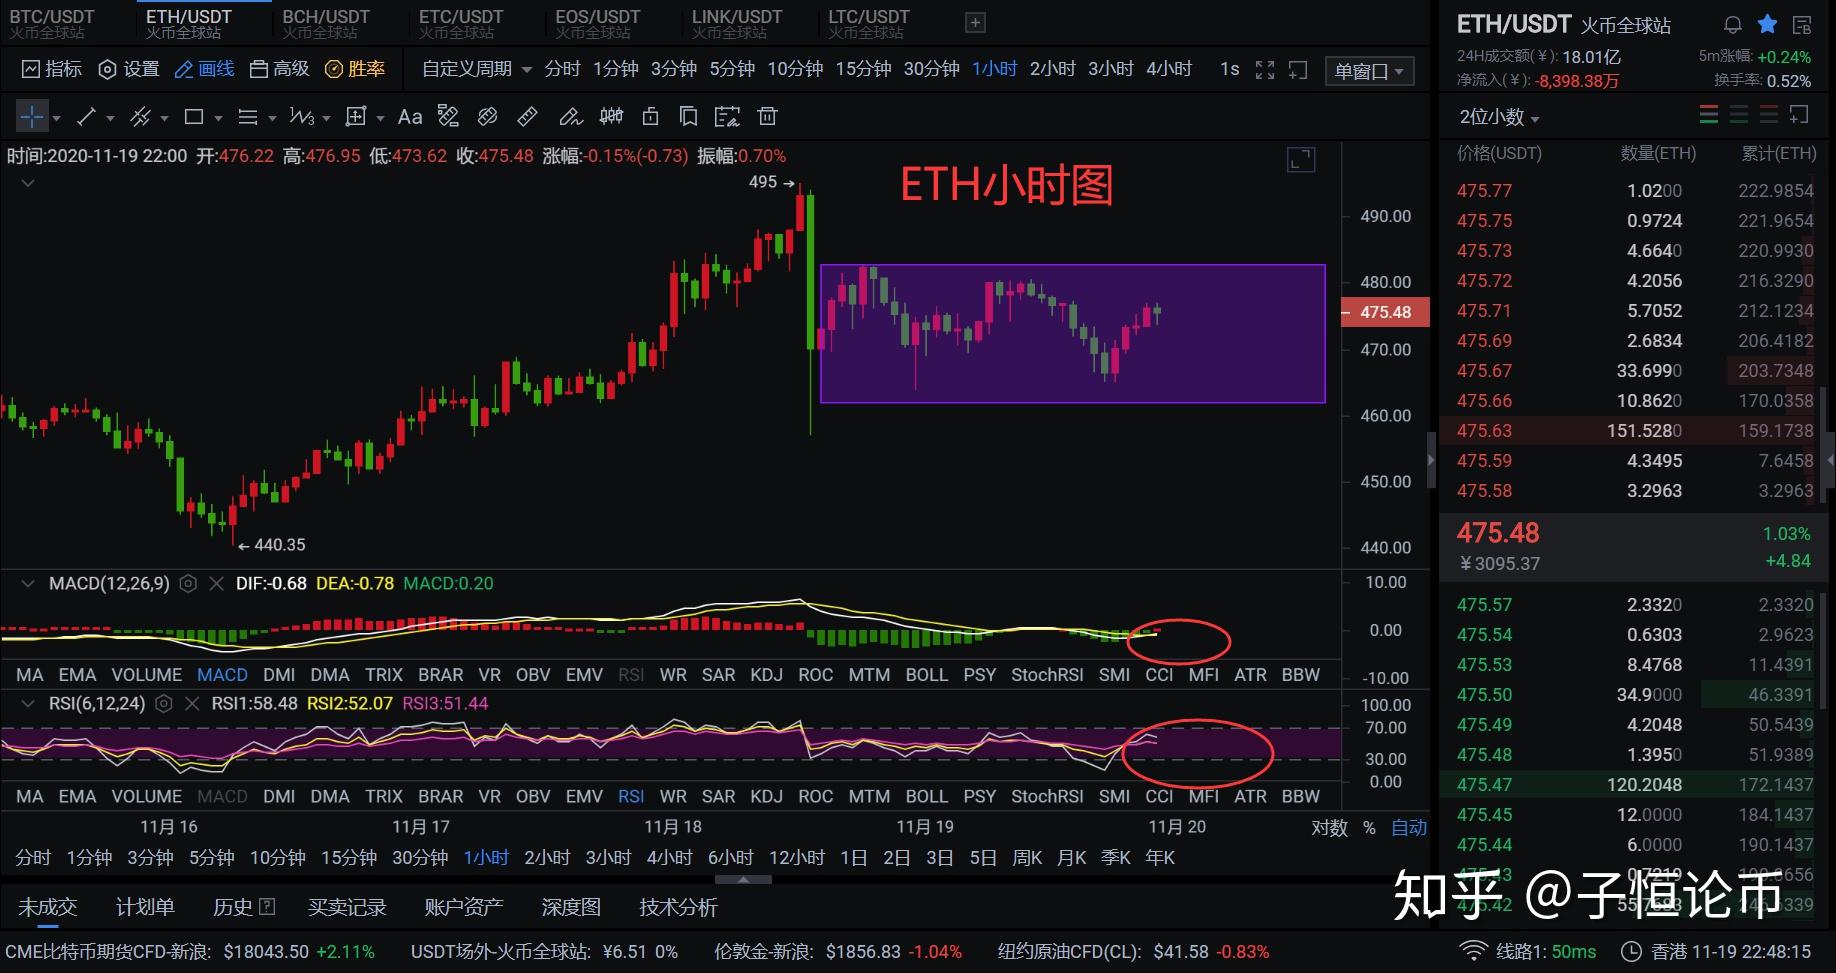This screenshot has width=1836, height=973.
Task: Switch to the BCH/USDT tab
Action: coord(325,24)
